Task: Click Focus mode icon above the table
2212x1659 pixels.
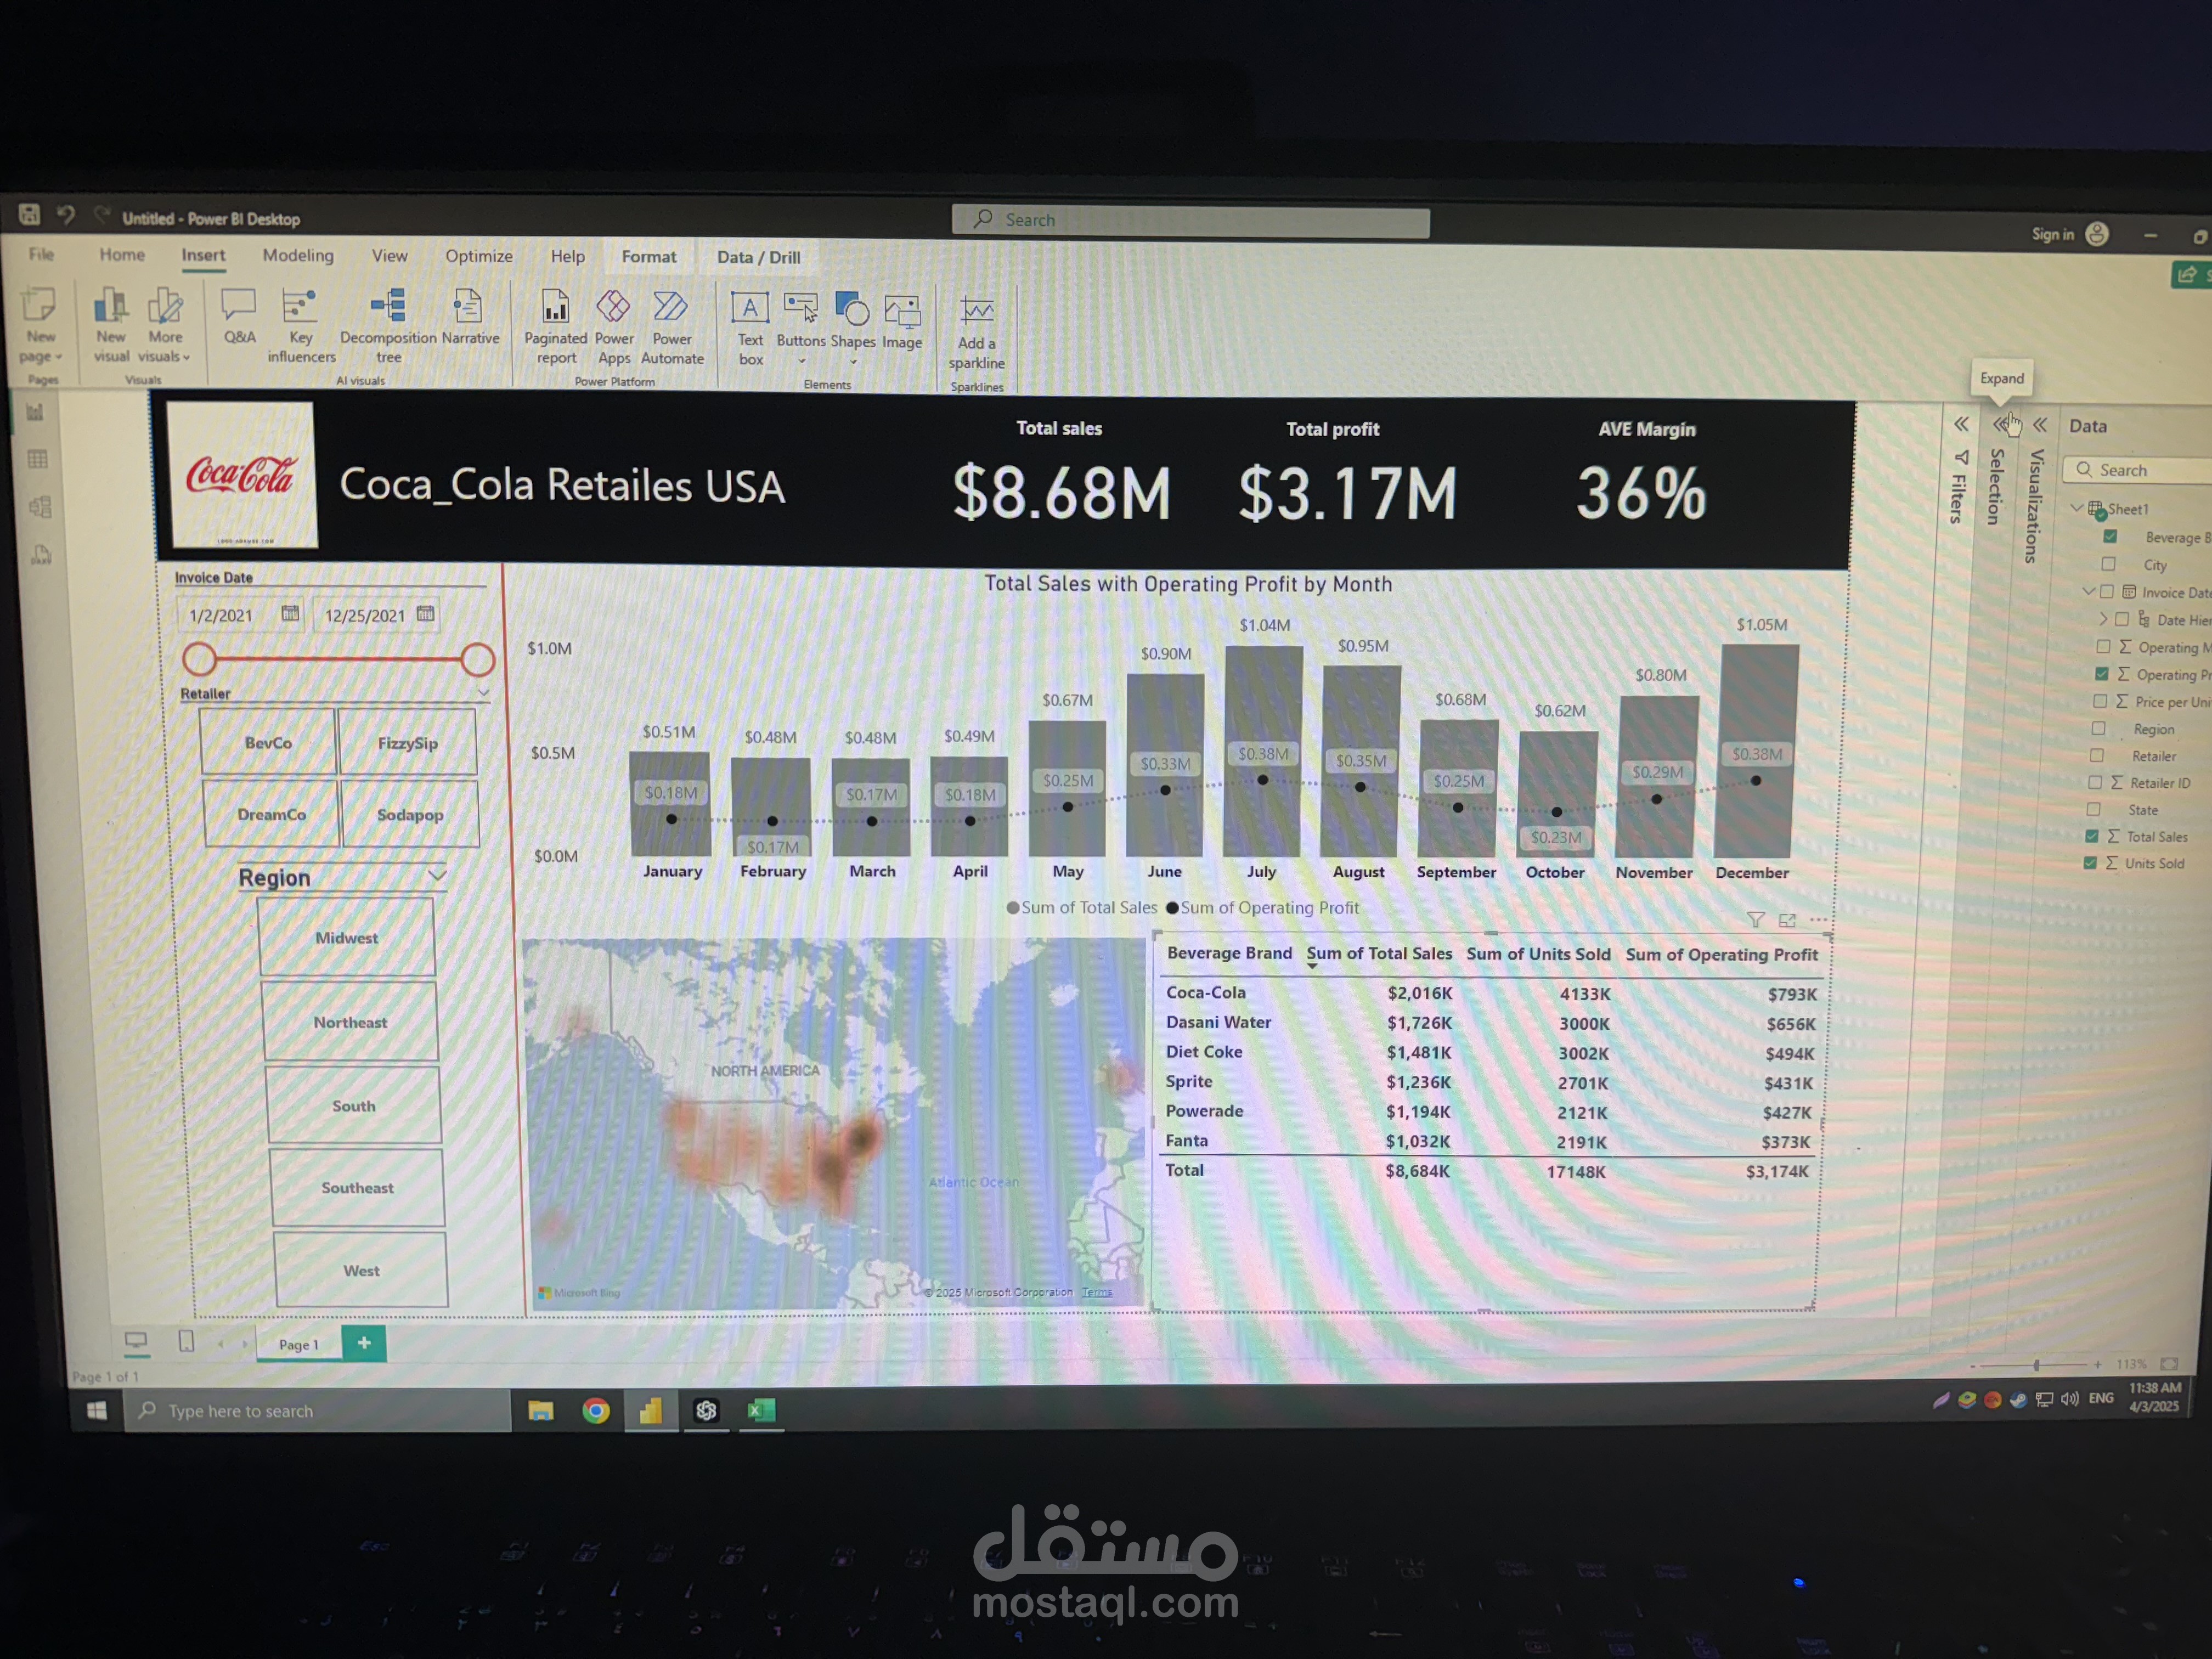Action: [1787, 920]
